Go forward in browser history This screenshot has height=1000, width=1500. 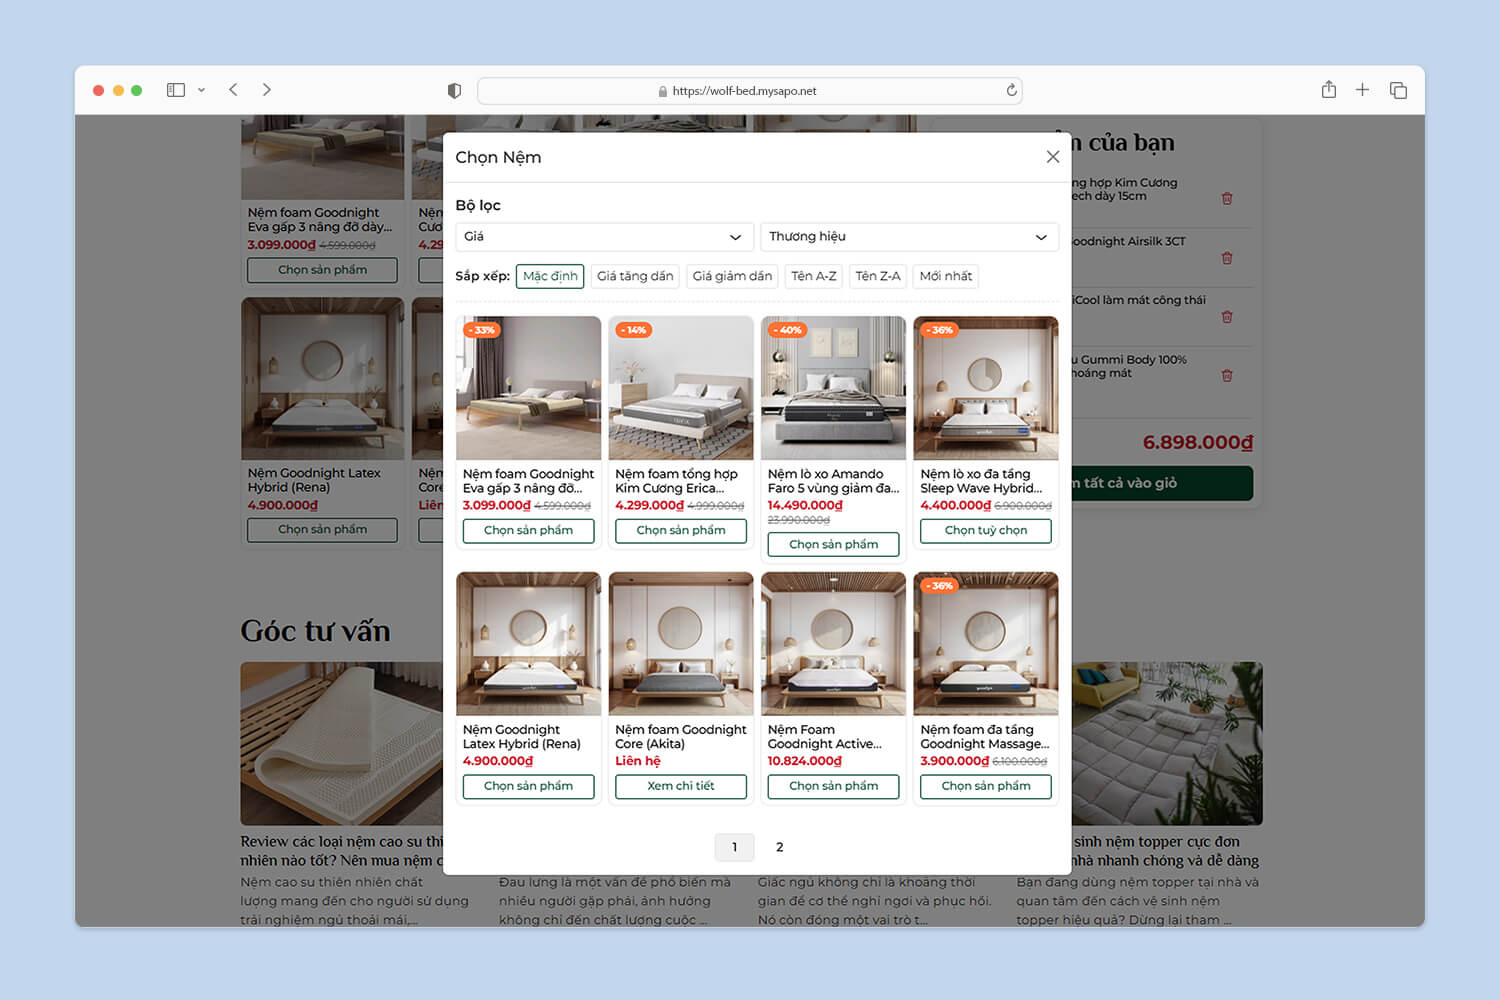[x=267, y=90]
